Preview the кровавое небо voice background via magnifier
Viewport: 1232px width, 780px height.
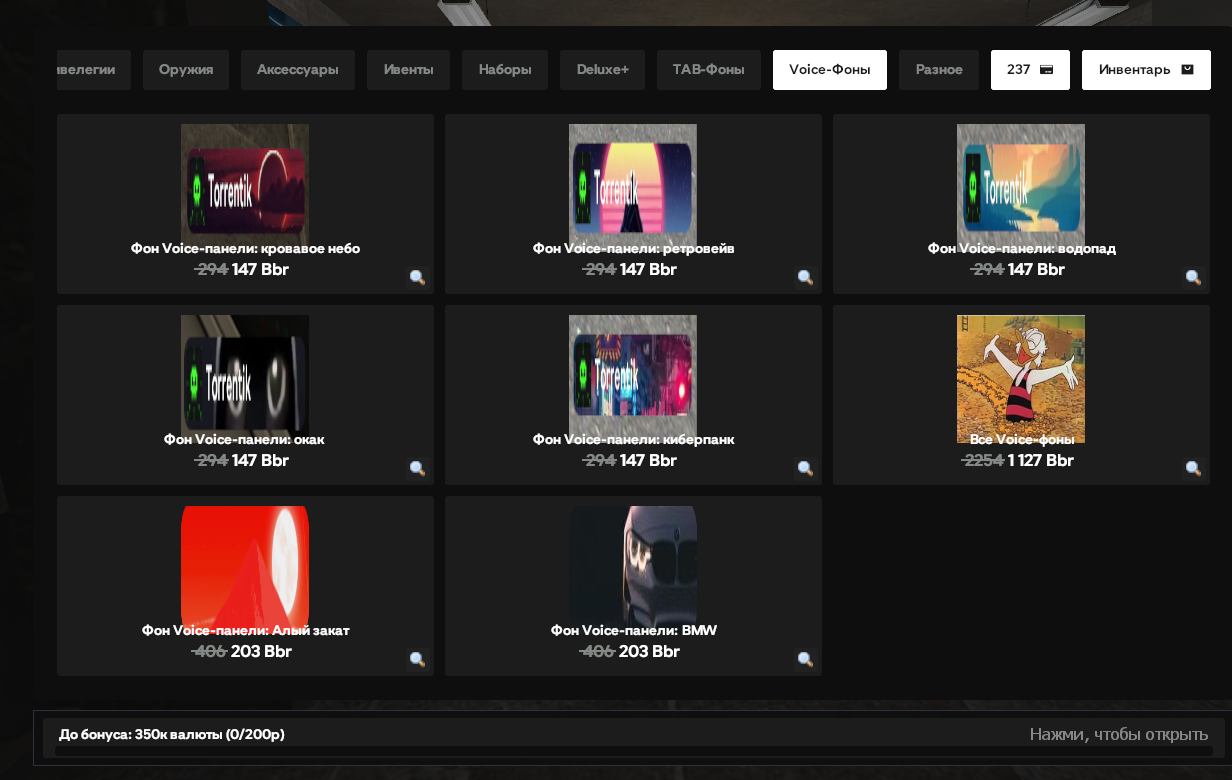418,277
